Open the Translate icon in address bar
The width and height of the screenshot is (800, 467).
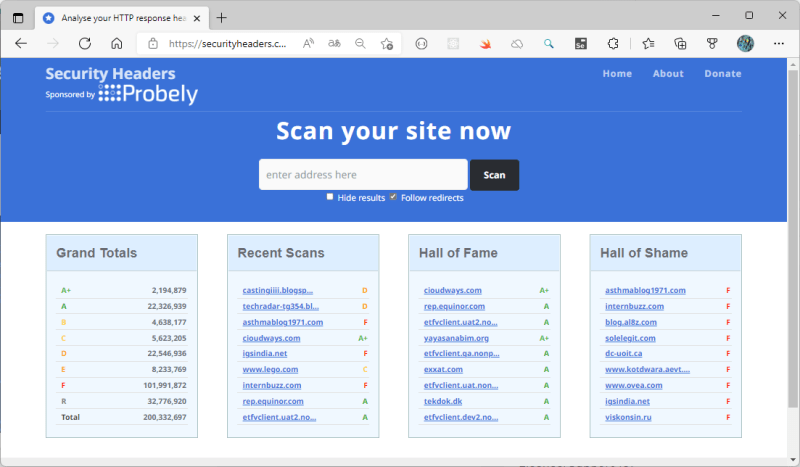pos(334,43)
